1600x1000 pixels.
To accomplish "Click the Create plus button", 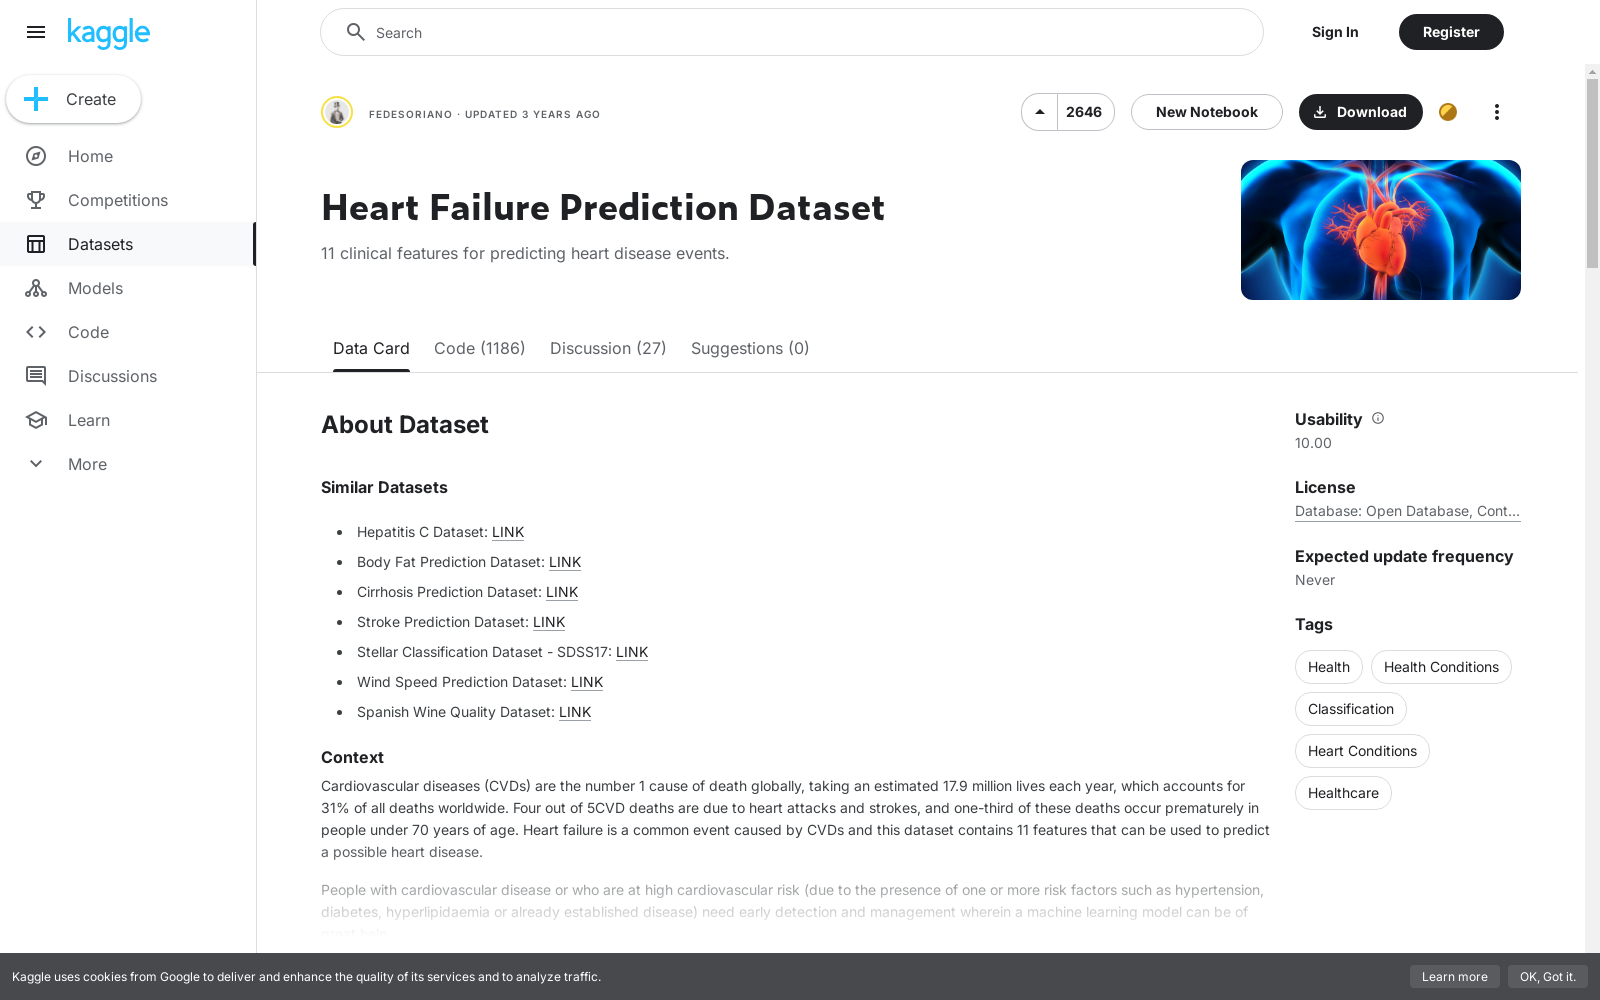I will (73, 99).
